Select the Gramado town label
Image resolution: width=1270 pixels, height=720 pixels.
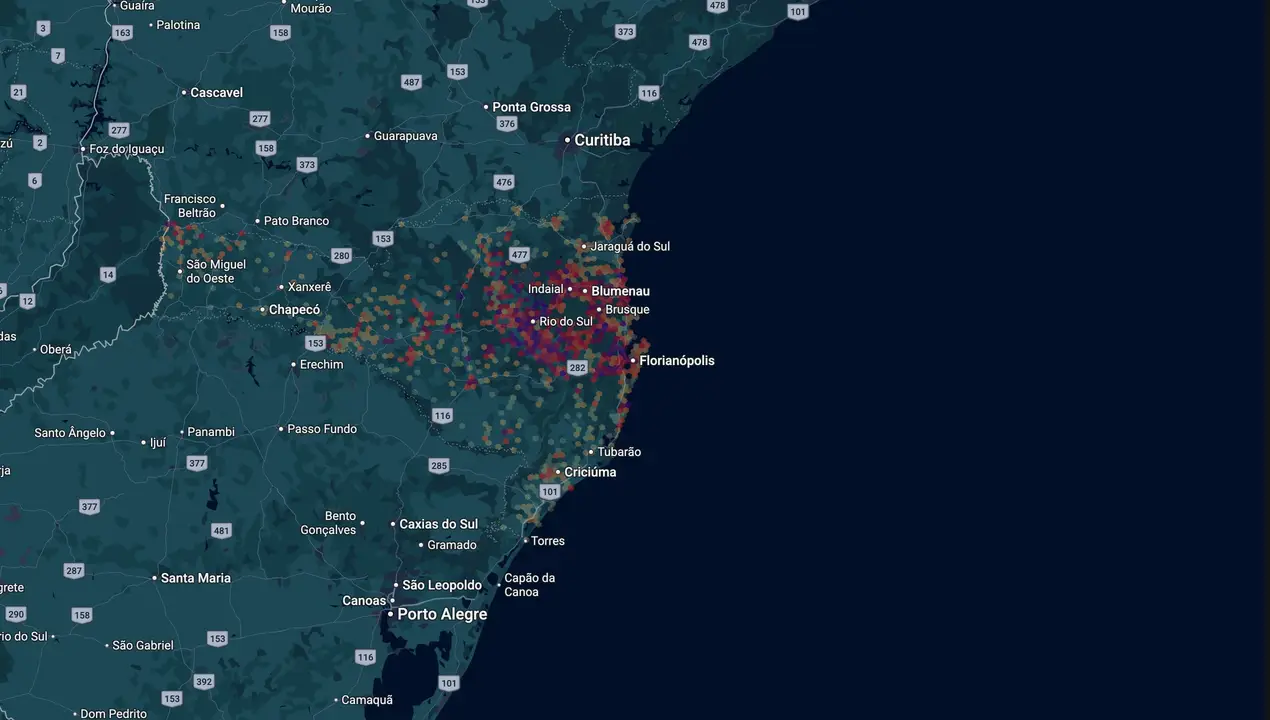pyautogui.click(x=452, y=545)
